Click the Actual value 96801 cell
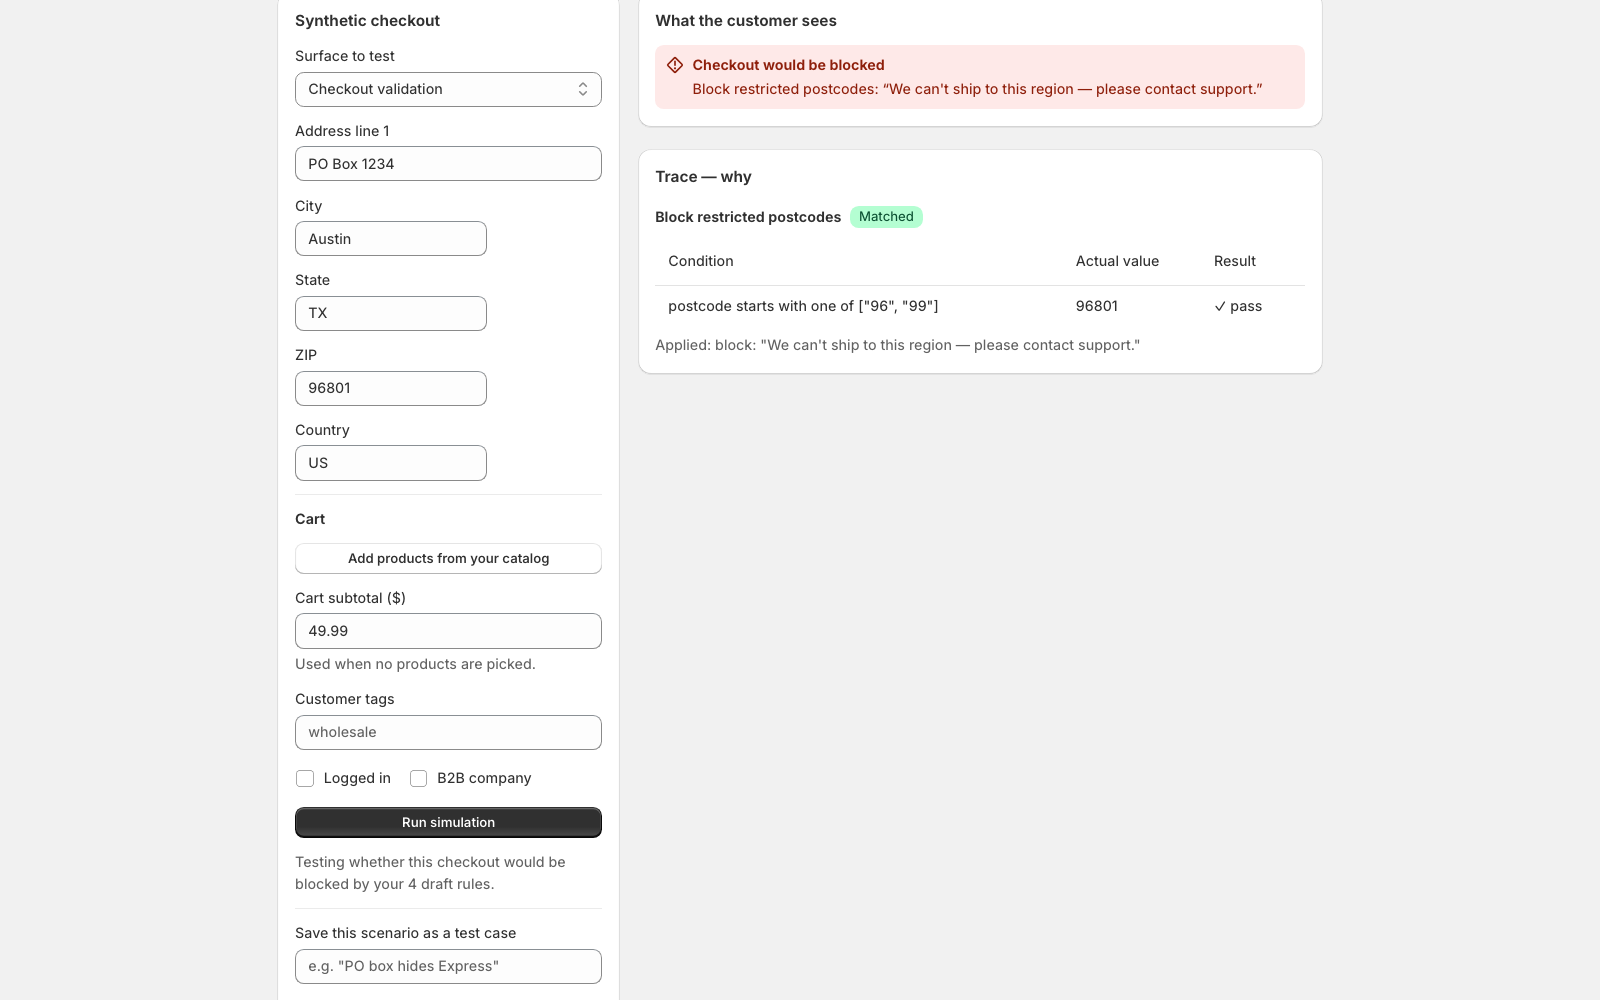 [x=1097, y=306]
